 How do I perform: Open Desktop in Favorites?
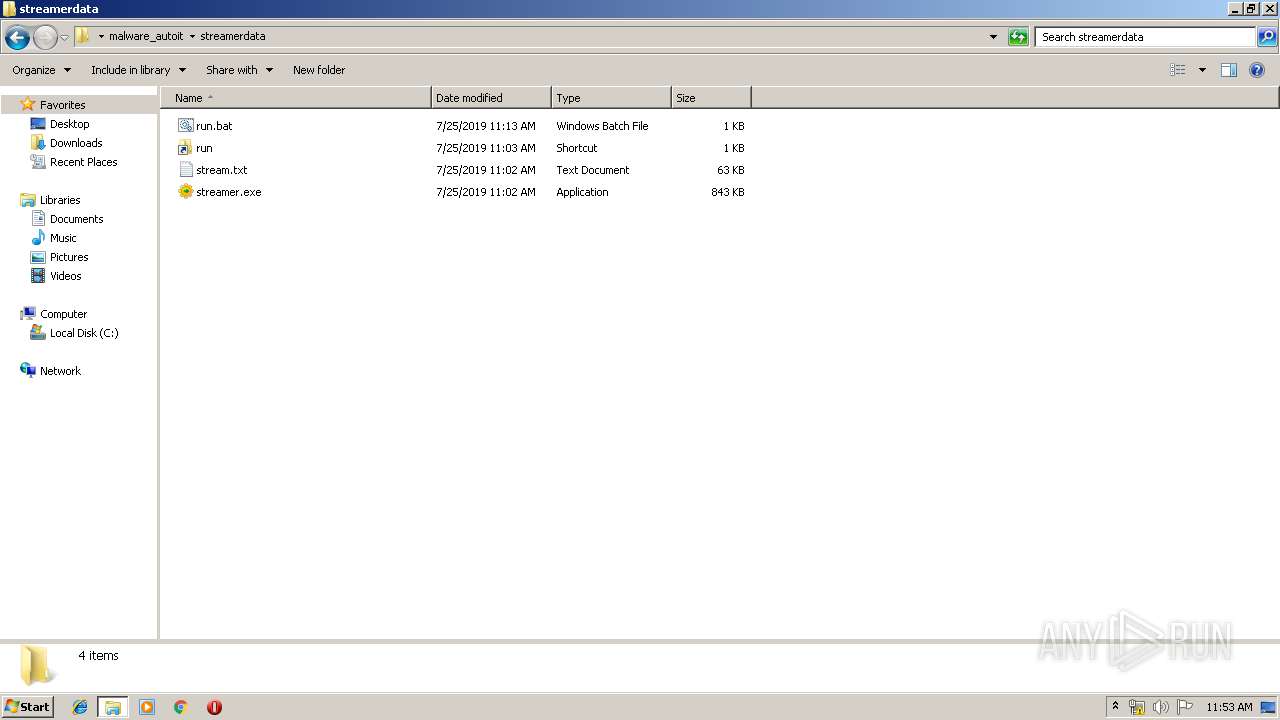click(69, 124)
